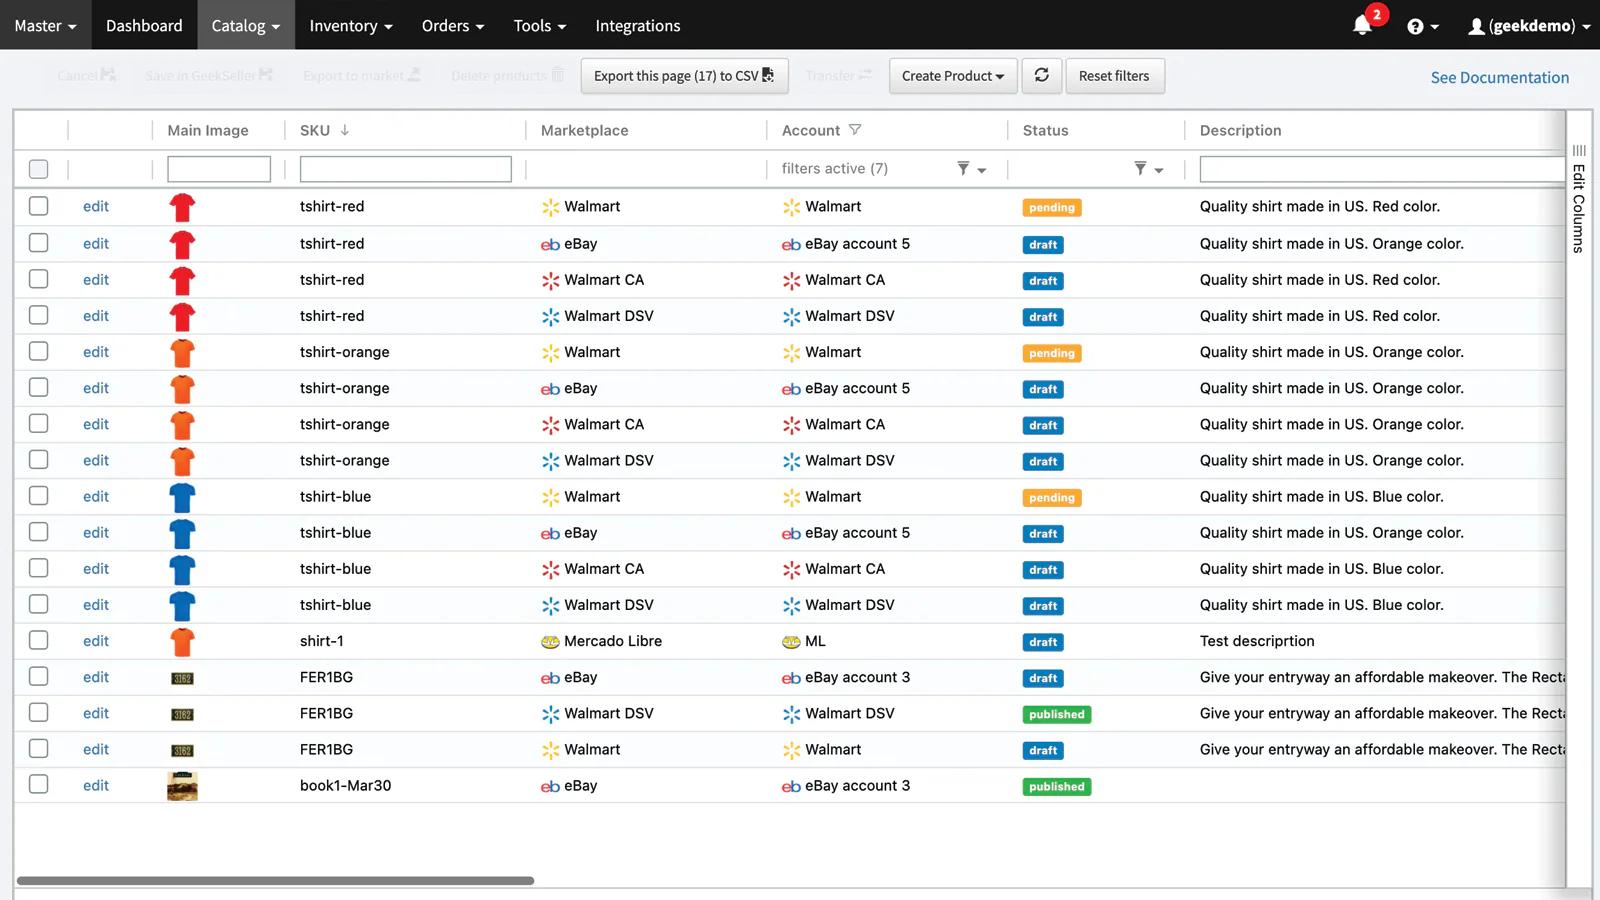Check the tshirt-blue Walmart CA row checkbox

(x=38, y=568)
